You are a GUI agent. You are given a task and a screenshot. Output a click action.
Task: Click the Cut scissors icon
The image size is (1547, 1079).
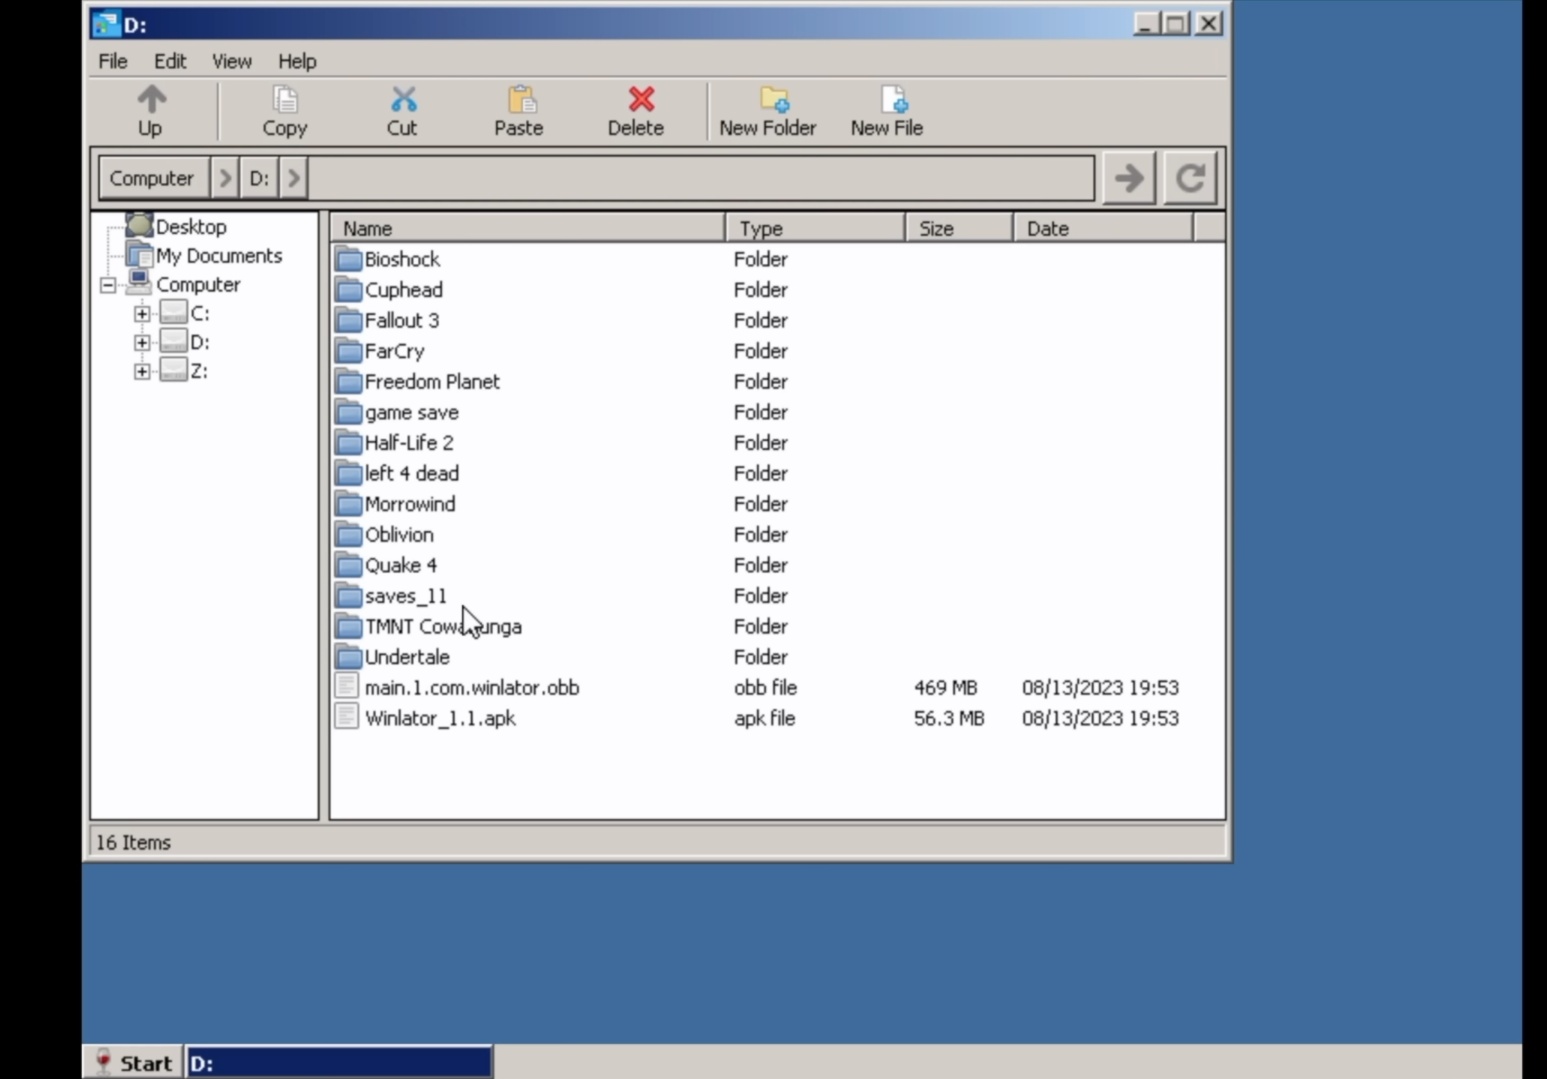click(402, 100)
